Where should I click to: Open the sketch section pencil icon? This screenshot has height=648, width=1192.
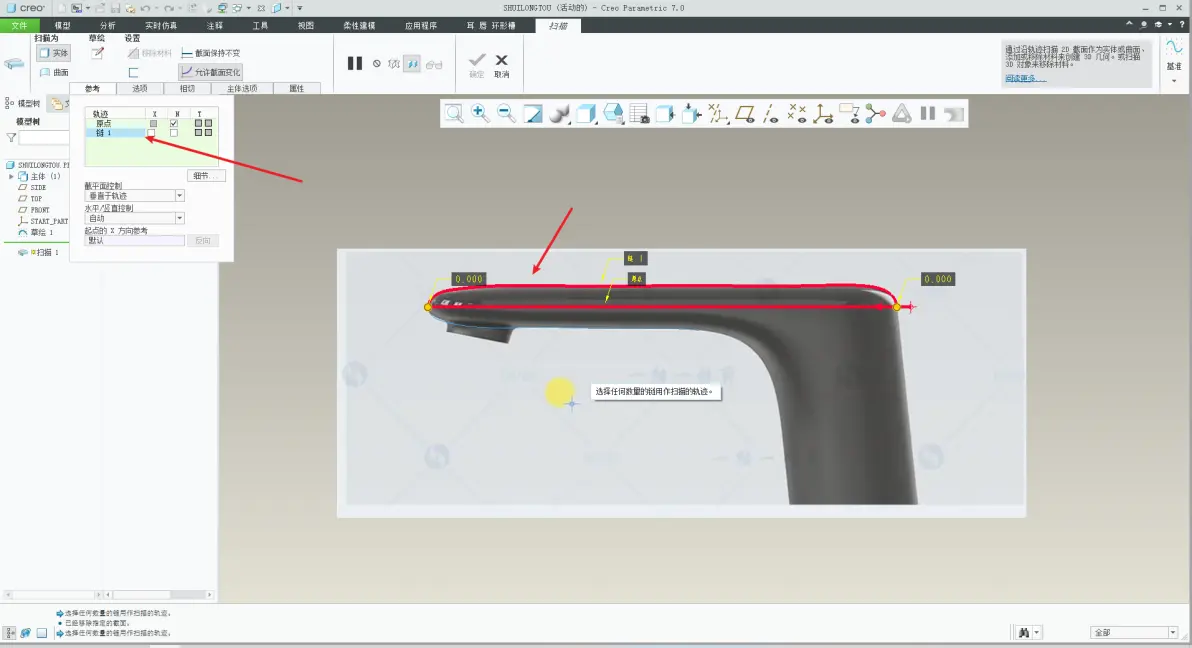(97, 52)
